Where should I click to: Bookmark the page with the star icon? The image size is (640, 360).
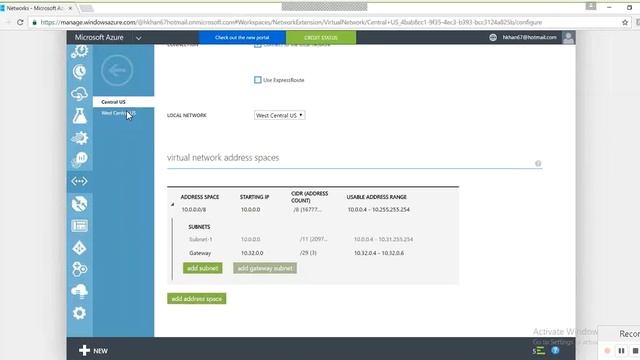(x=625, y=22)
